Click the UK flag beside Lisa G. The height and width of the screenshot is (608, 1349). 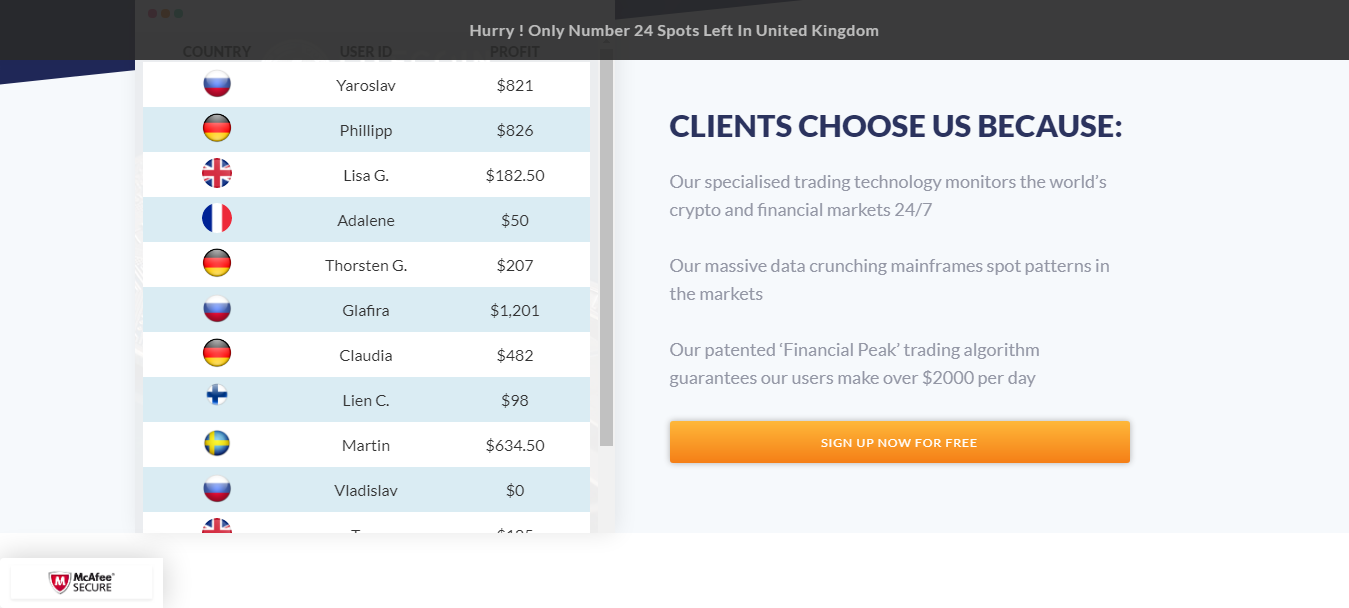tap(217, 173)
